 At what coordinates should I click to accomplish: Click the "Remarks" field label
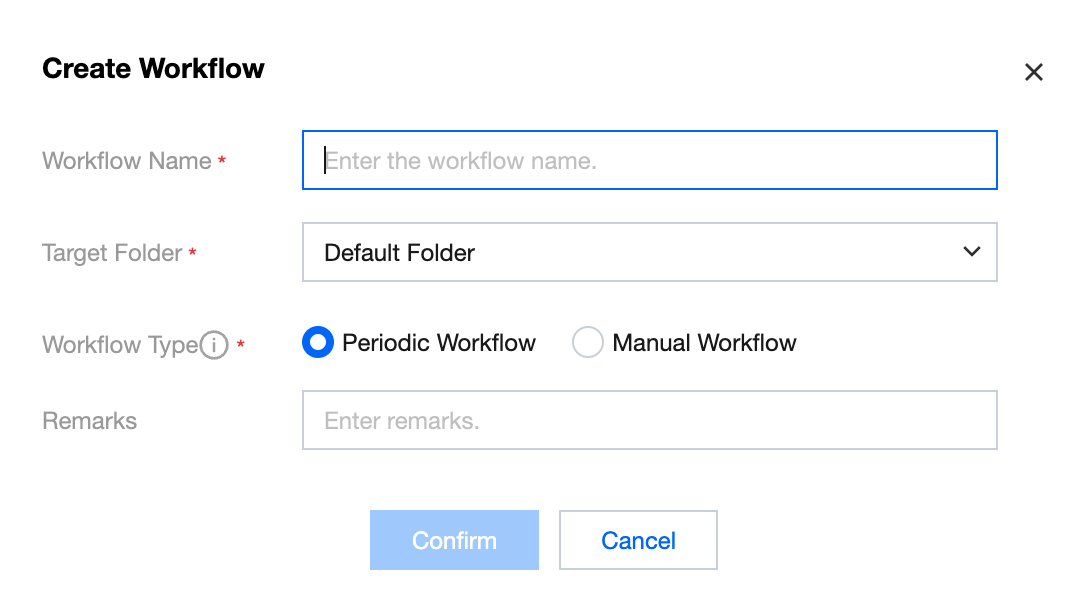pyautogui.click(x=90, y=421)
